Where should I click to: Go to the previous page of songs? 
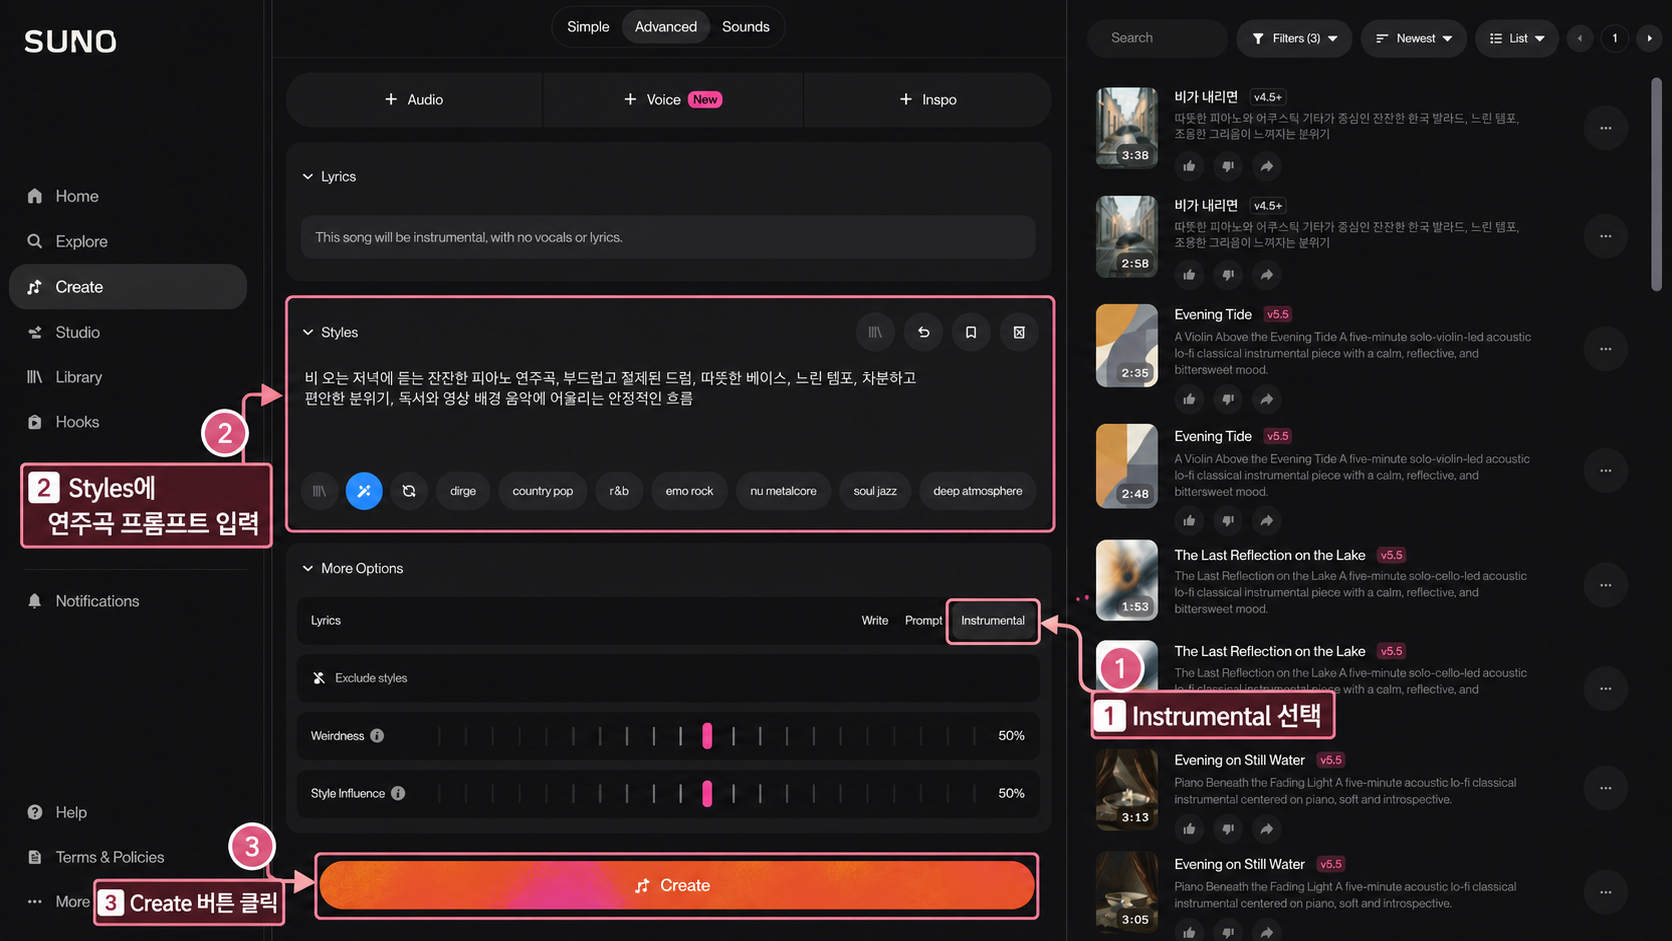tap(1580, 38)
